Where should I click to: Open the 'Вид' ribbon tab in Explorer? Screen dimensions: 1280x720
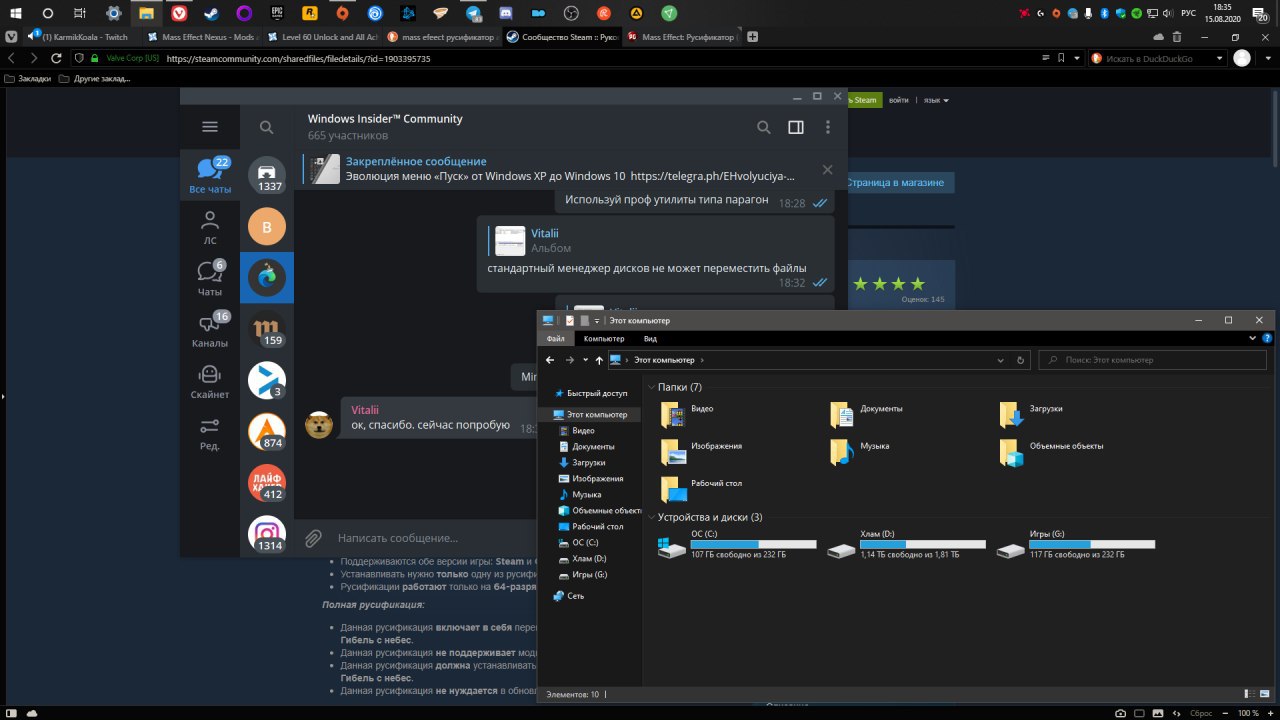coord(650,339)
